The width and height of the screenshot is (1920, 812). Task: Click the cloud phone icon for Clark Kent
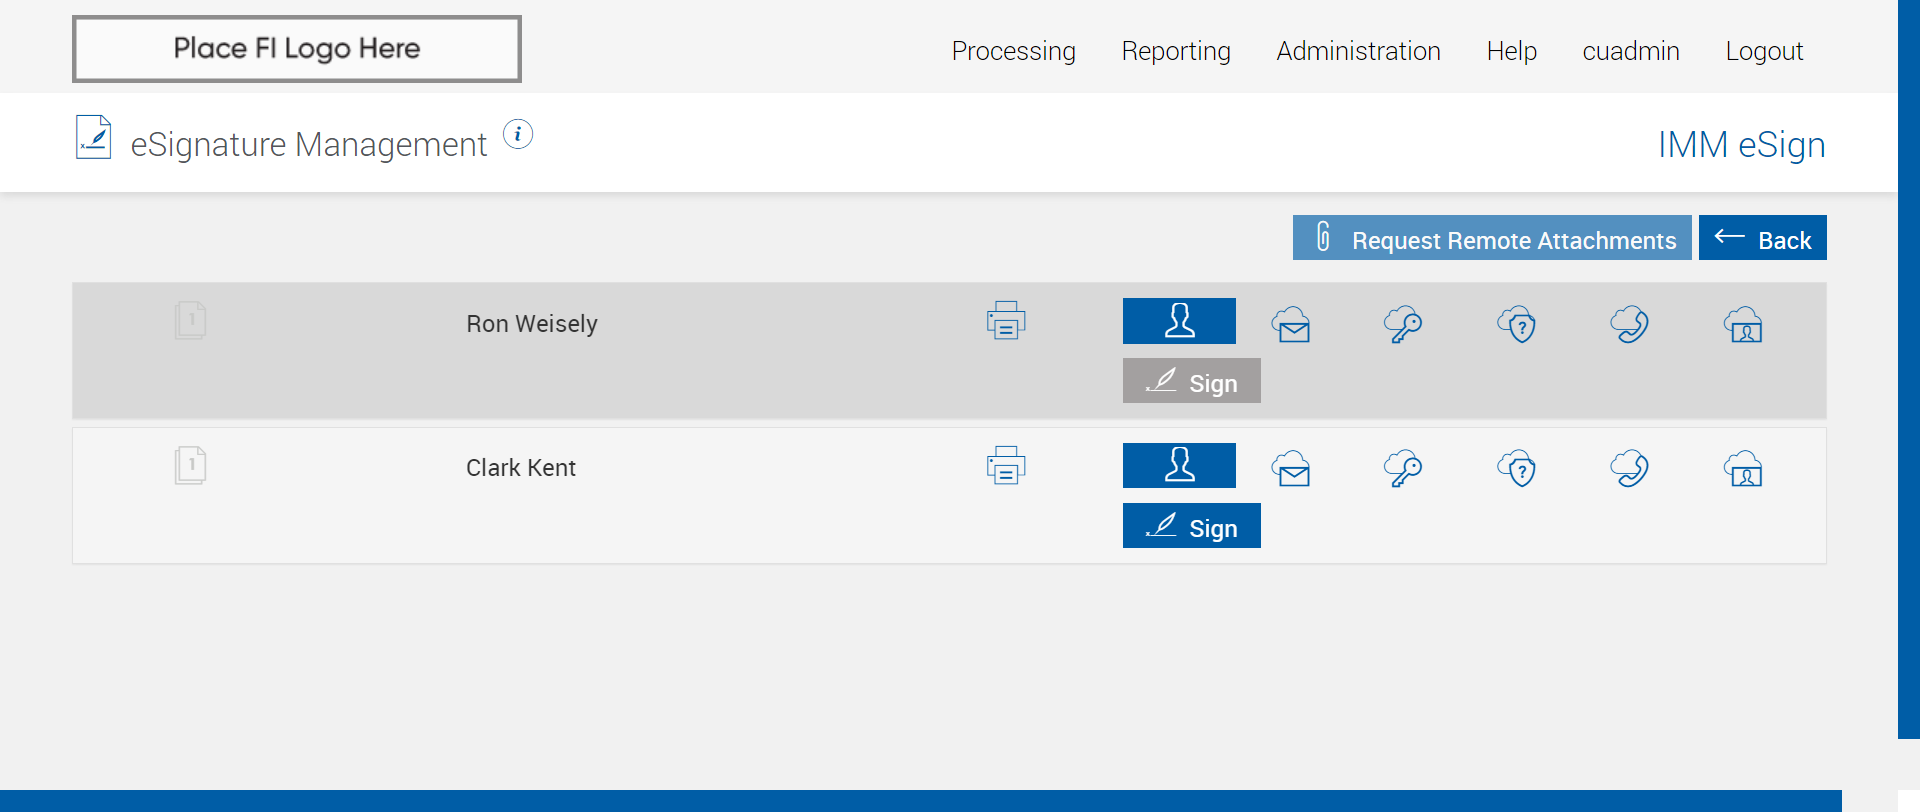click(1630, 468)
